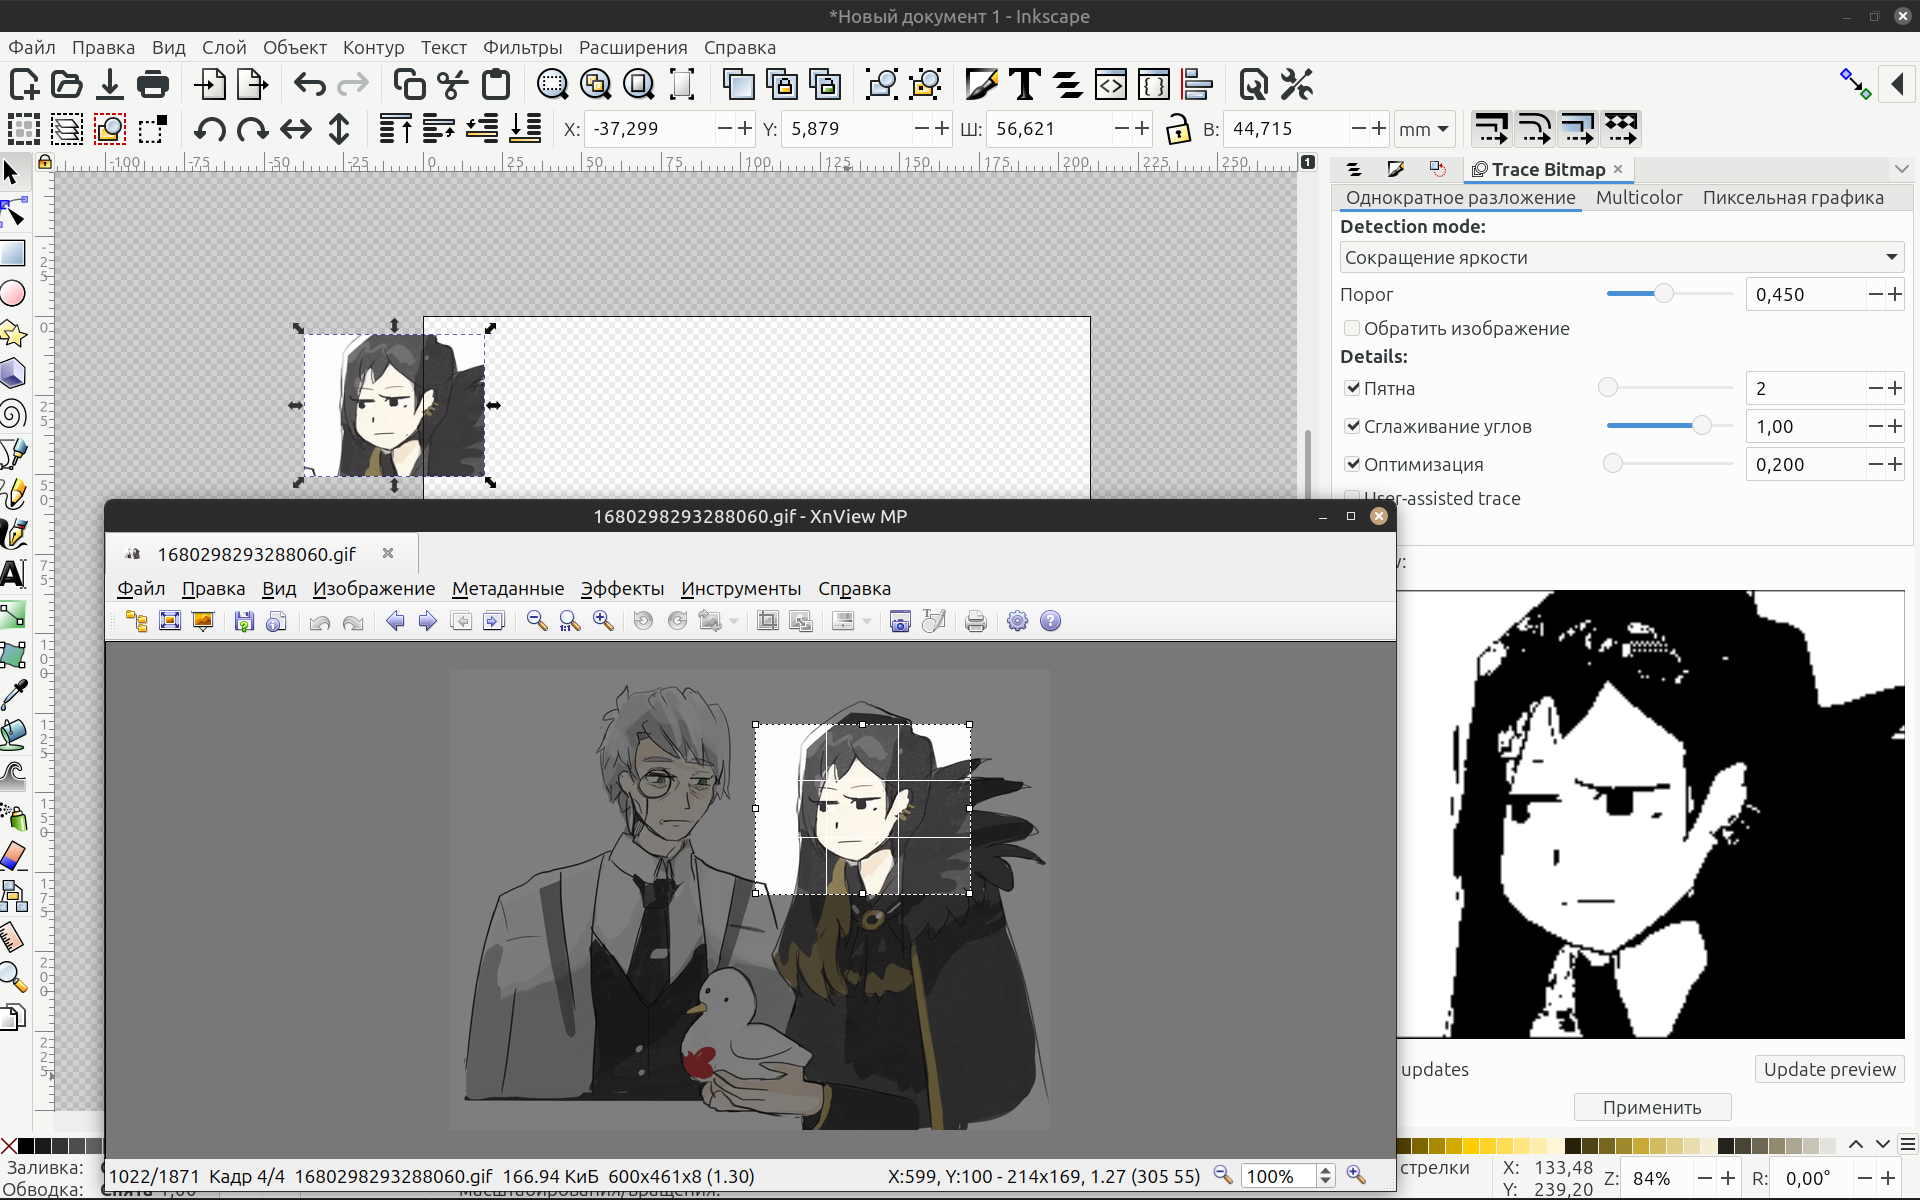Click the Inkscape undo arrow icon
Image resolution: width=1920 pixels, height=1200 pixels.
pyautogui.click(x=310, y=85)
